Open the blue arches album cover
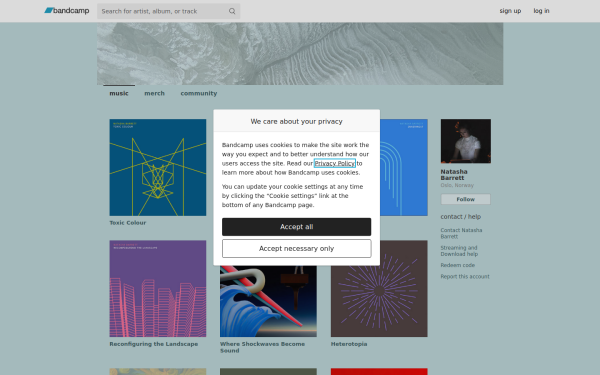This screenshot has height=375, width=600. point(404,167)
